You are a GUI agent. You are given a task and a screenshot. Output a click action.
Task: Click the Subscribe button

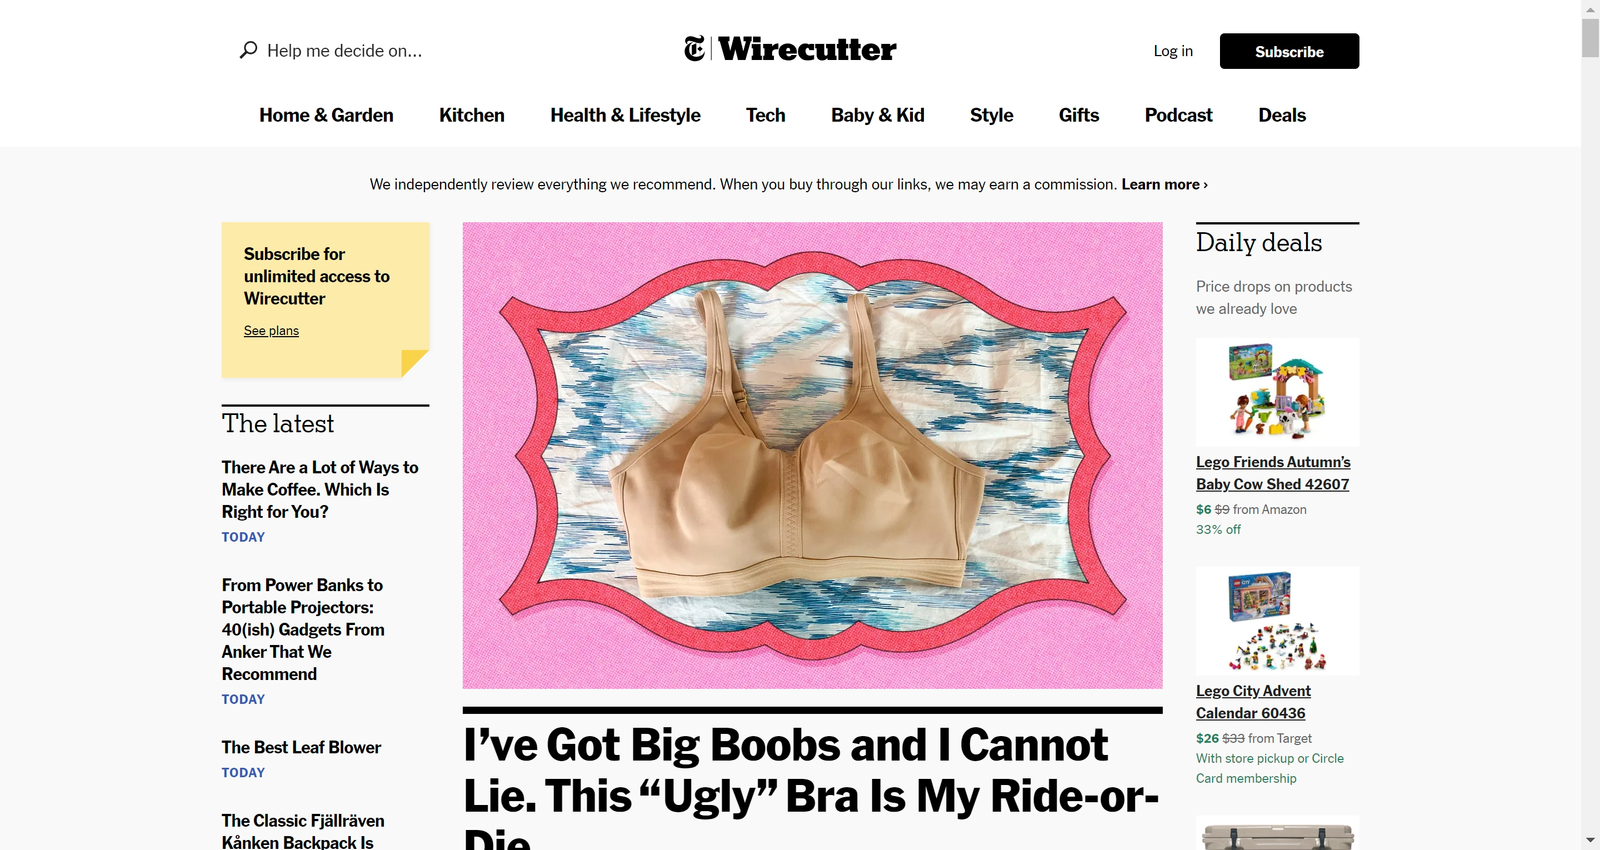[1289, 51]
